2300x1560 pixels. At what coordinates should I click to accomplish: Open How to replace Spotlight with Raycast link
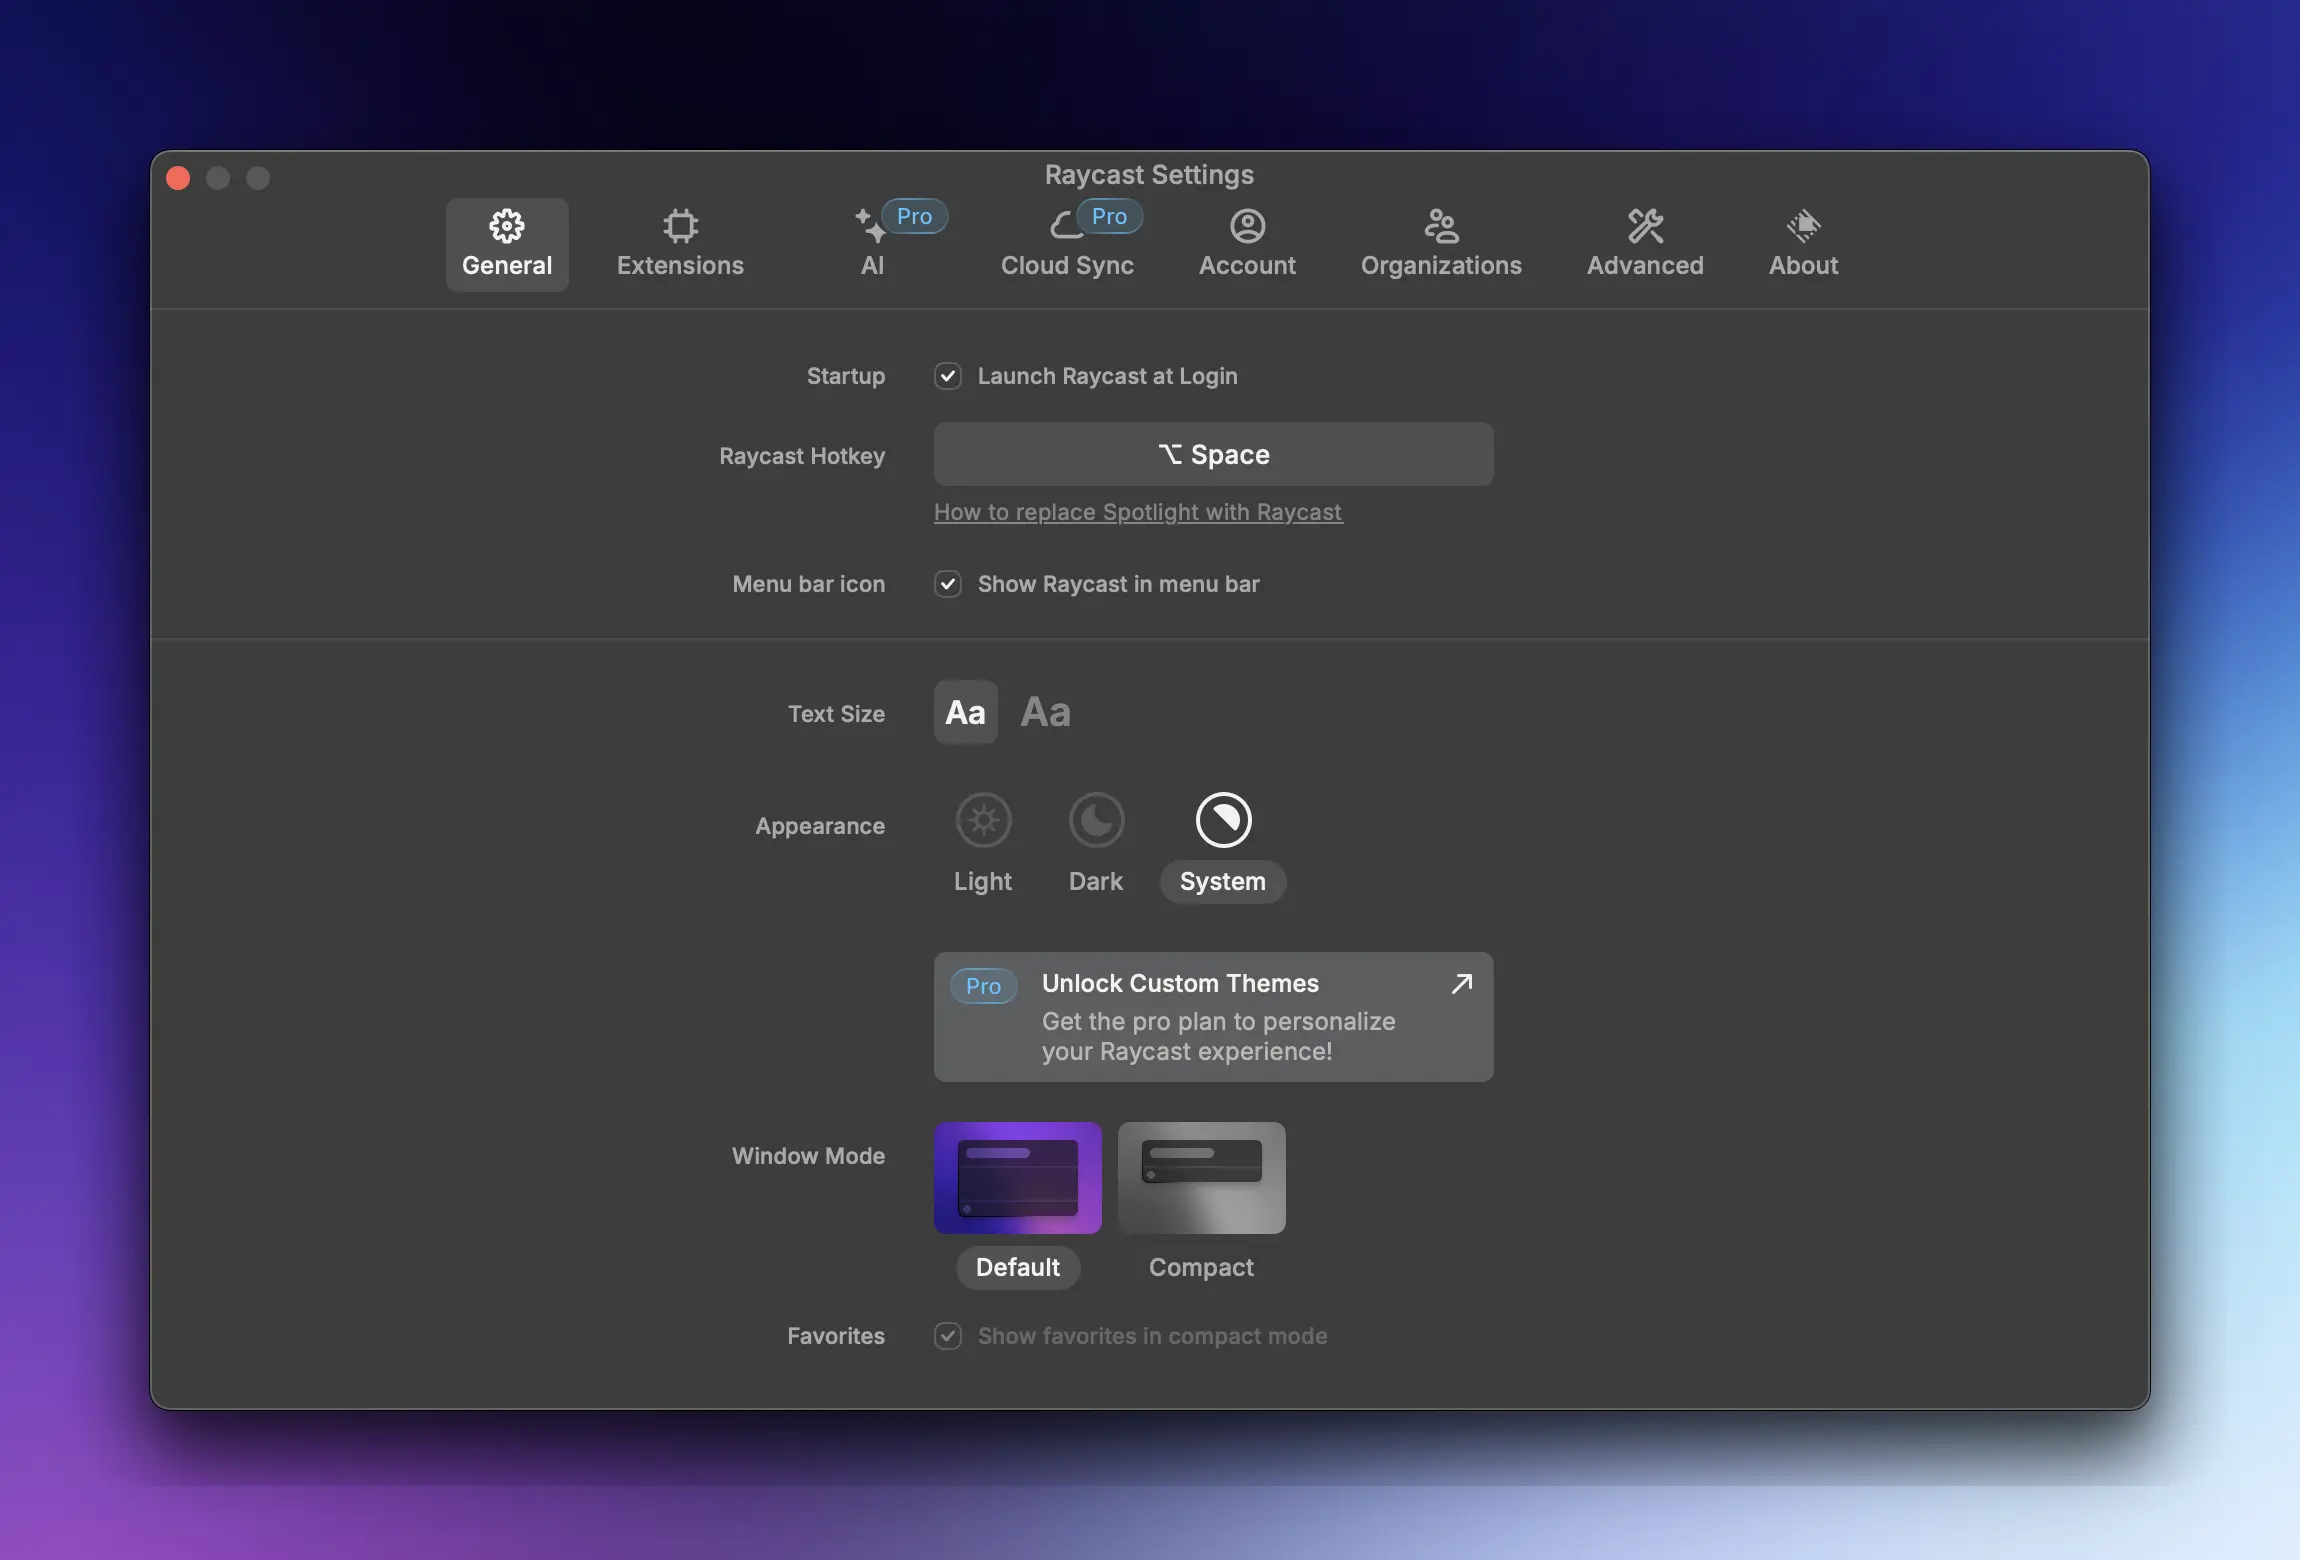click(x=1137, y=511)
